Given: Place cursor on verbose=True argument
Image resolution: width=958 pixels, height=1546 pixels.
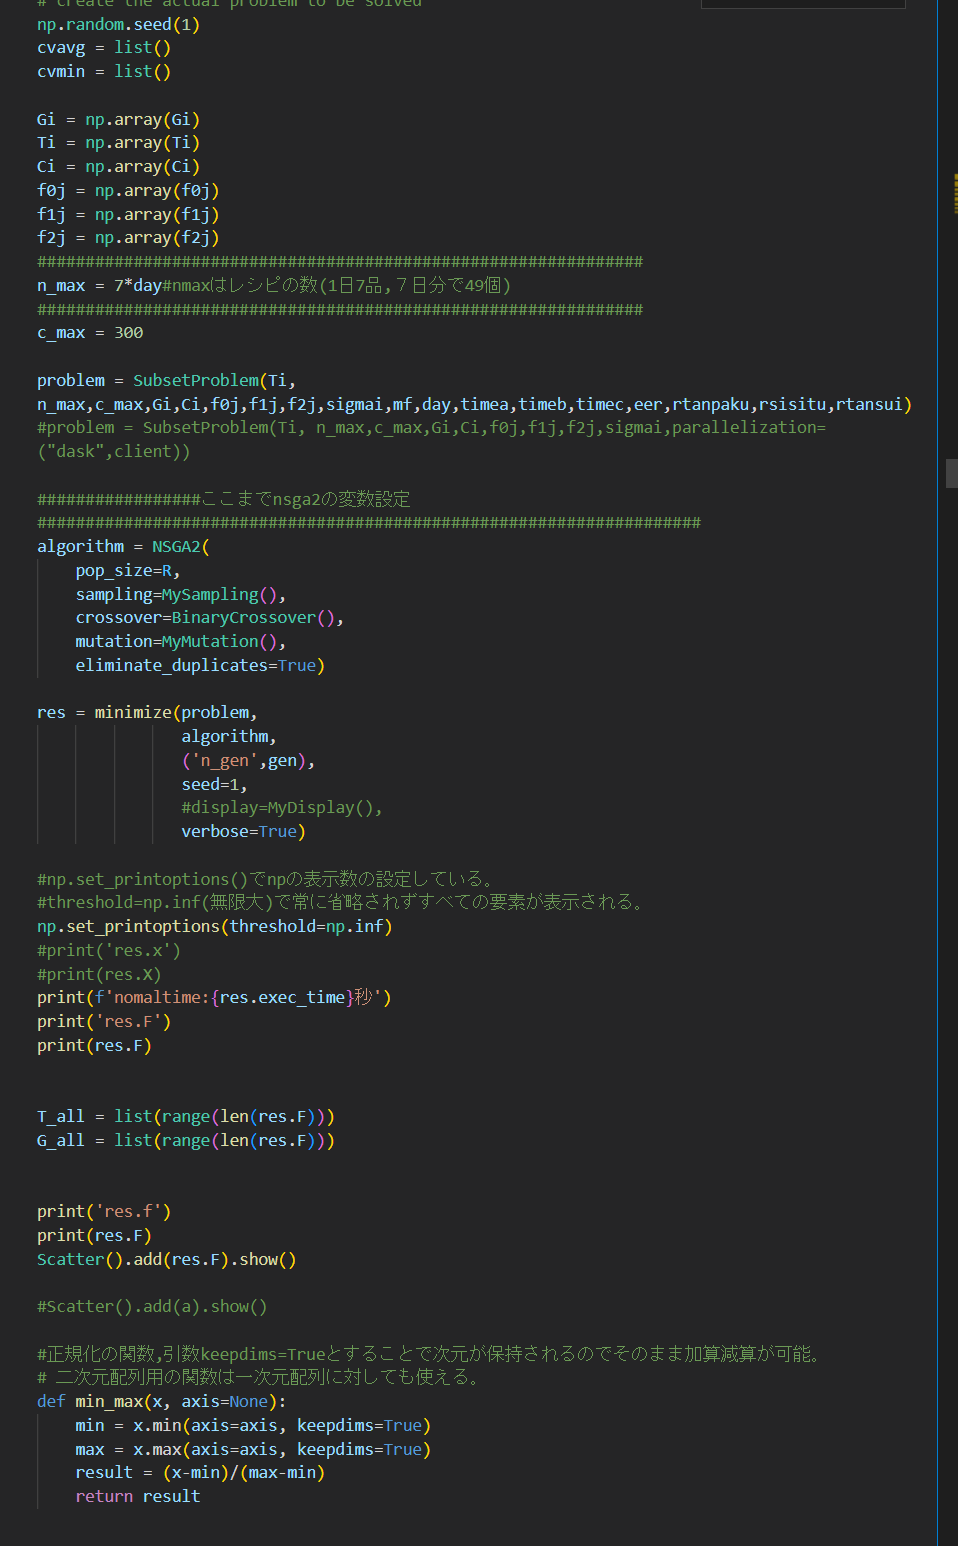Looking at the screenshot, I should point(240,831).
